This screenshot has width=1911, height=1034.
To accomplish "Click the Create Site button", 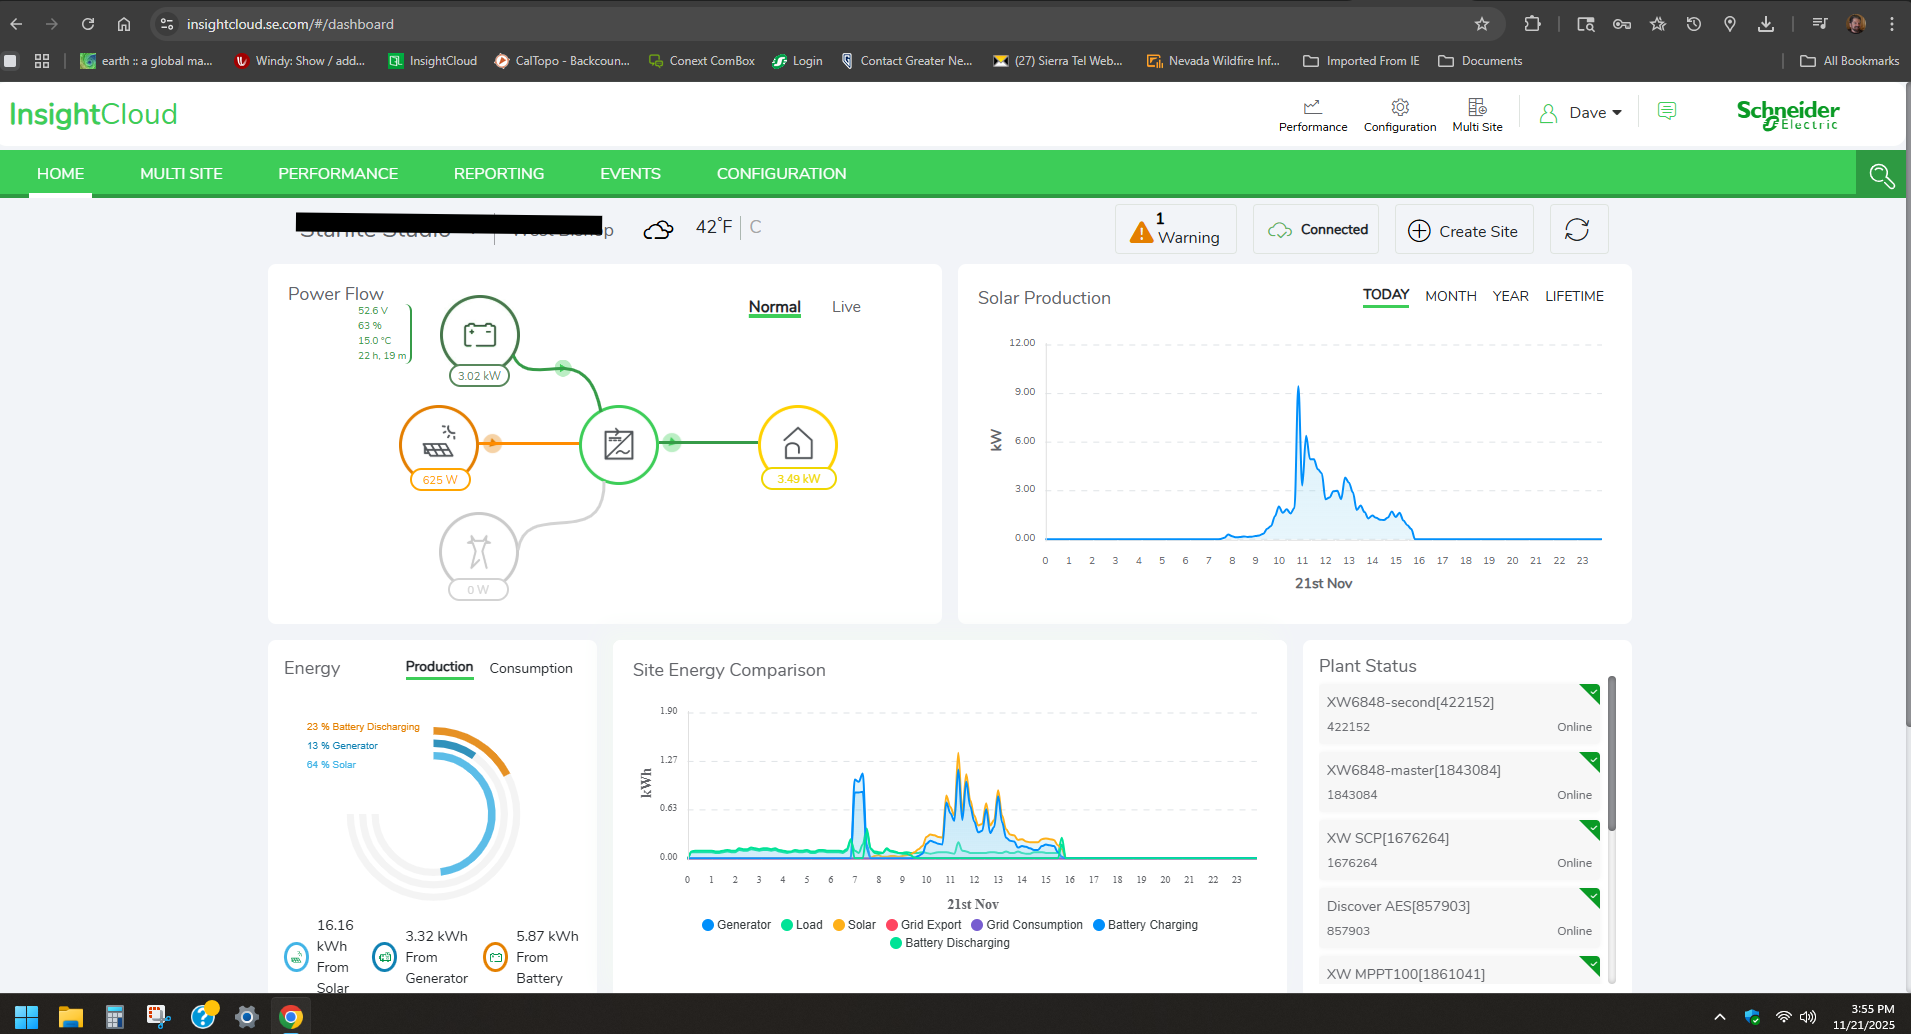I will point(1464,230).
